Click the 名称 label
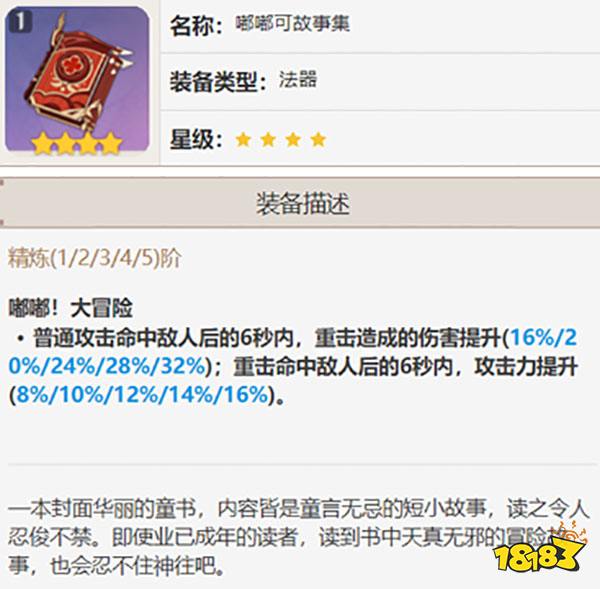This screenshot has height=589, width=600. (196, 26)
